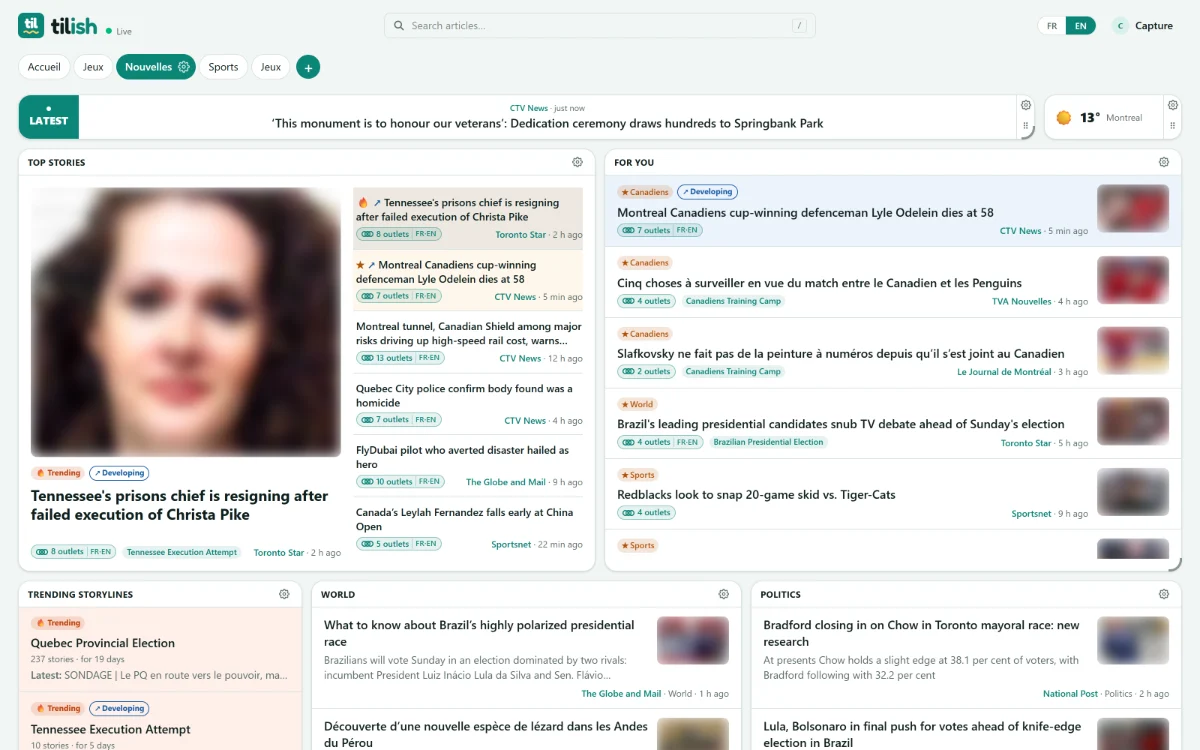Click the sun weather icon

1064,118
